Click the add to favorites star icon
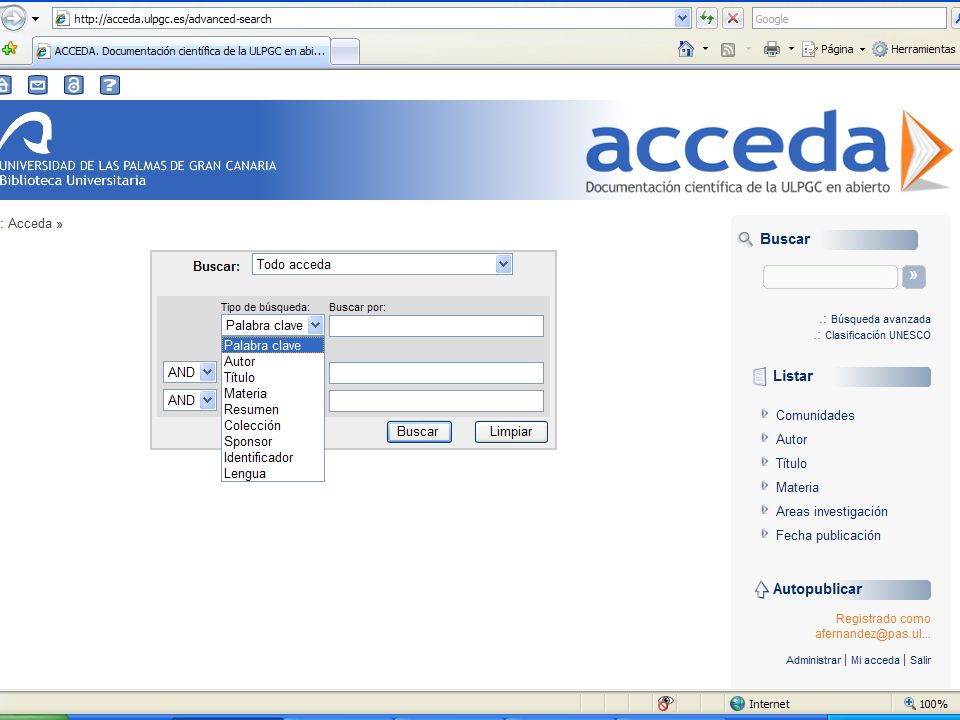The height and width of the screenshot is (720, 960). [10, 49]
